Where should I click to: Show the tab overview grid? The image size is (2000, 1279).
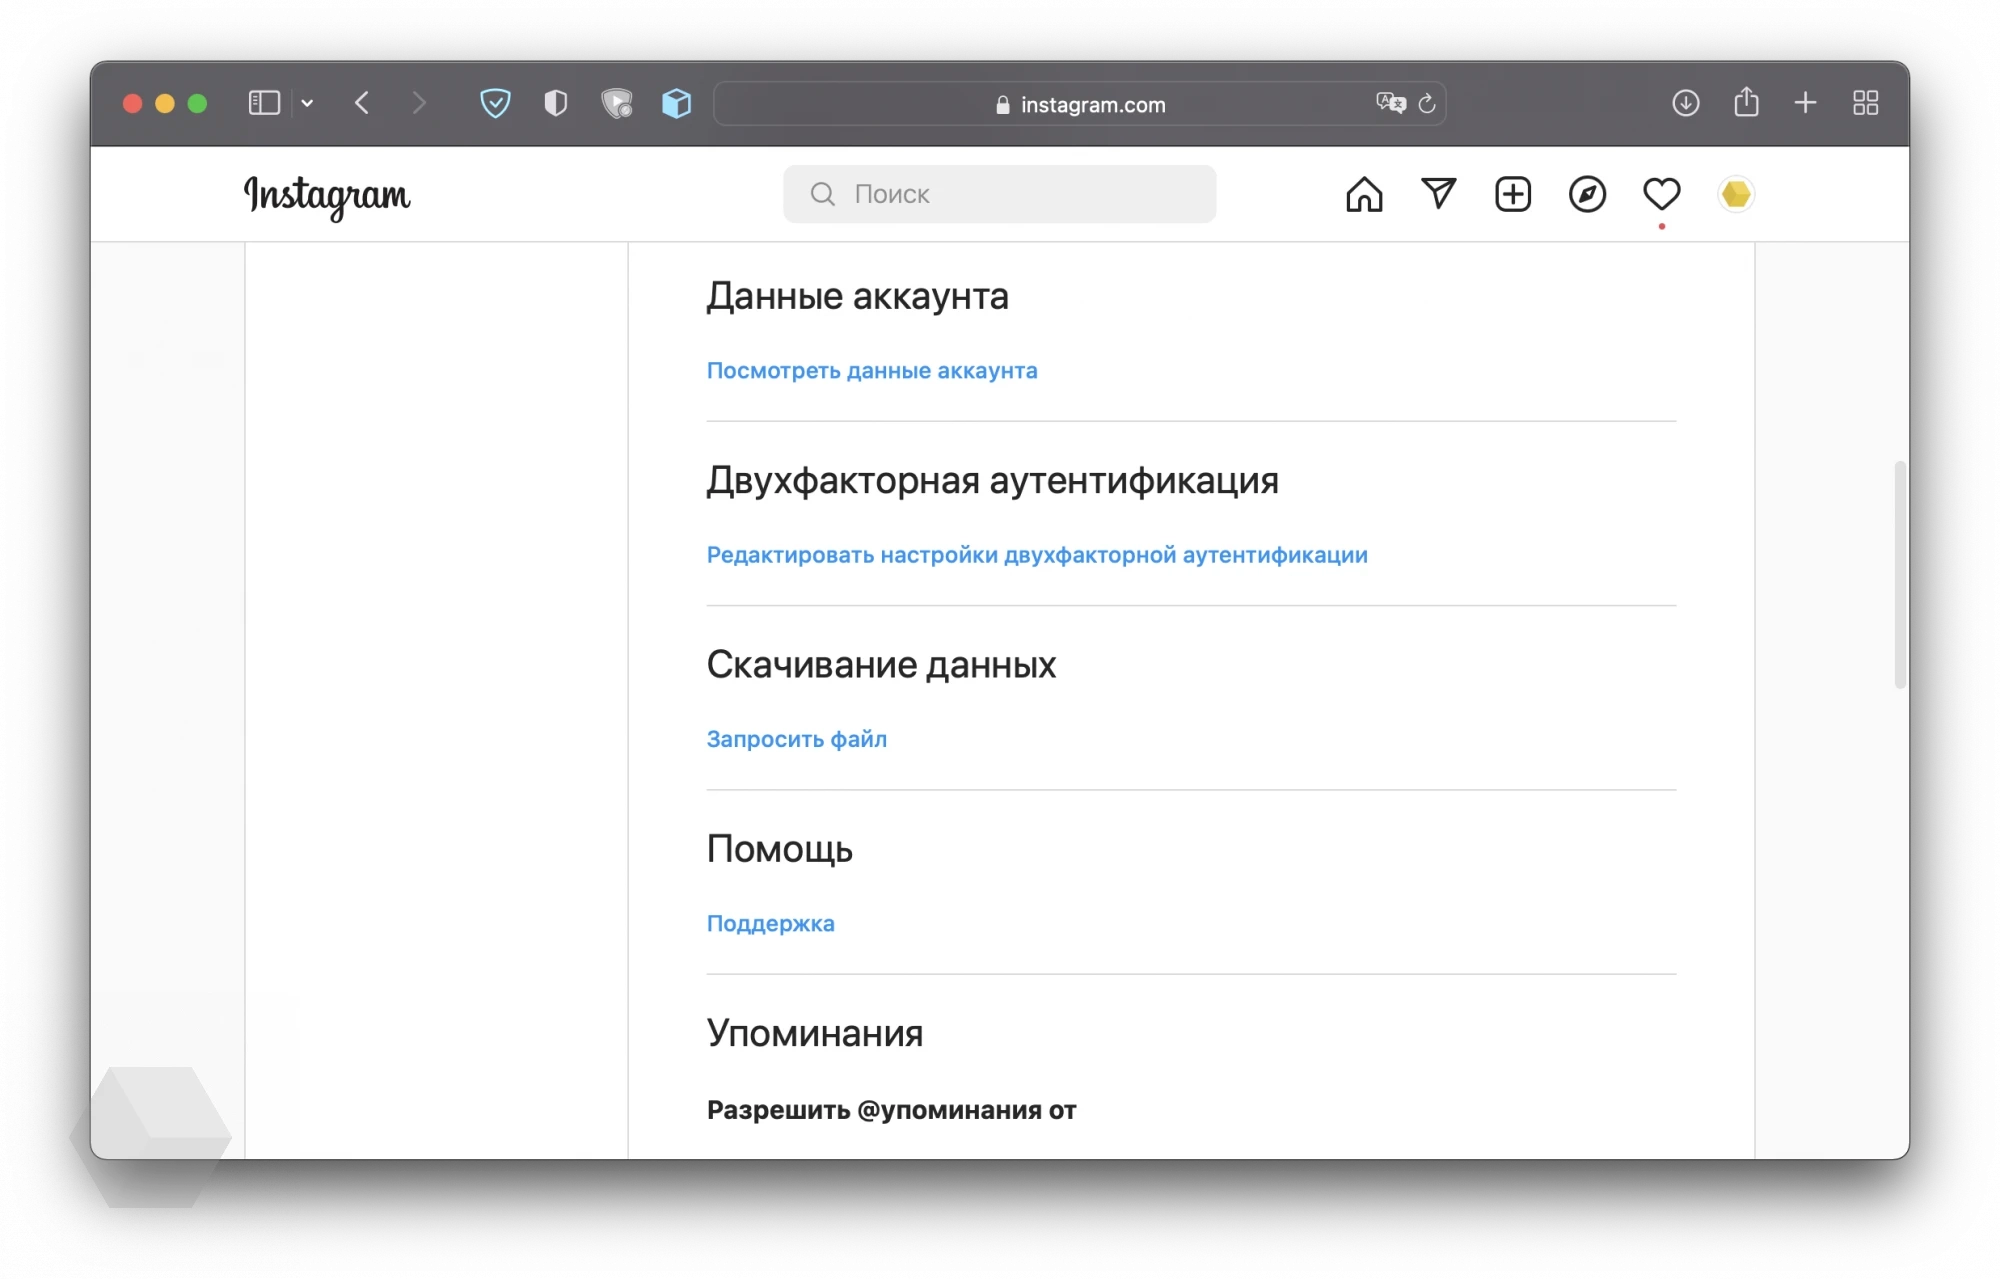1866,103
